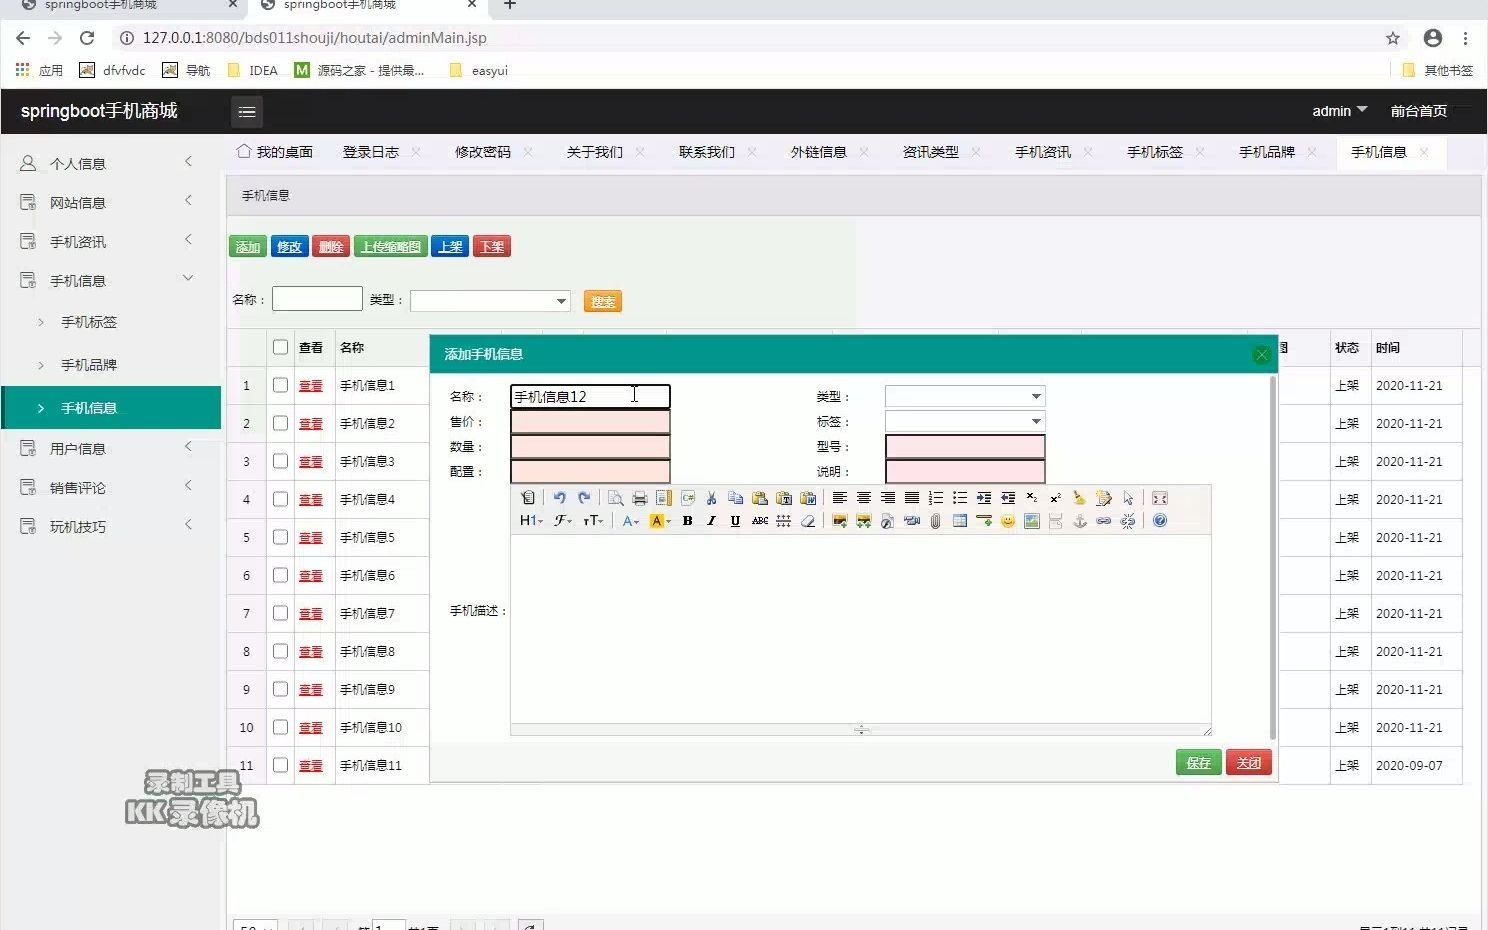
Task: Open the 标签 dropdown in add dialog
Action: [x=1036, y=422]
